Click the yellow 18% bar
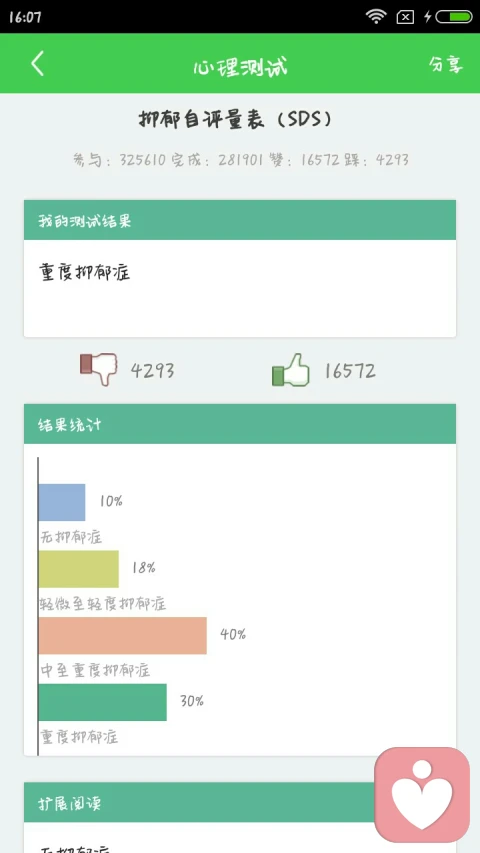Image resolution: width=480 pixels, height=853 pixels. pyautogui.click(x=78, y=569)
